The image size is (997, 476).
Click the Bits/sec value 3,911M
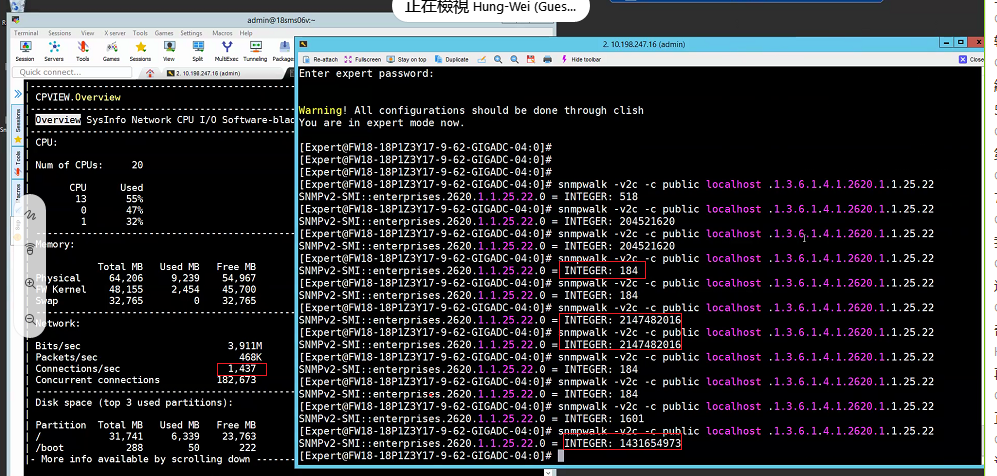(x=245, y=346)
